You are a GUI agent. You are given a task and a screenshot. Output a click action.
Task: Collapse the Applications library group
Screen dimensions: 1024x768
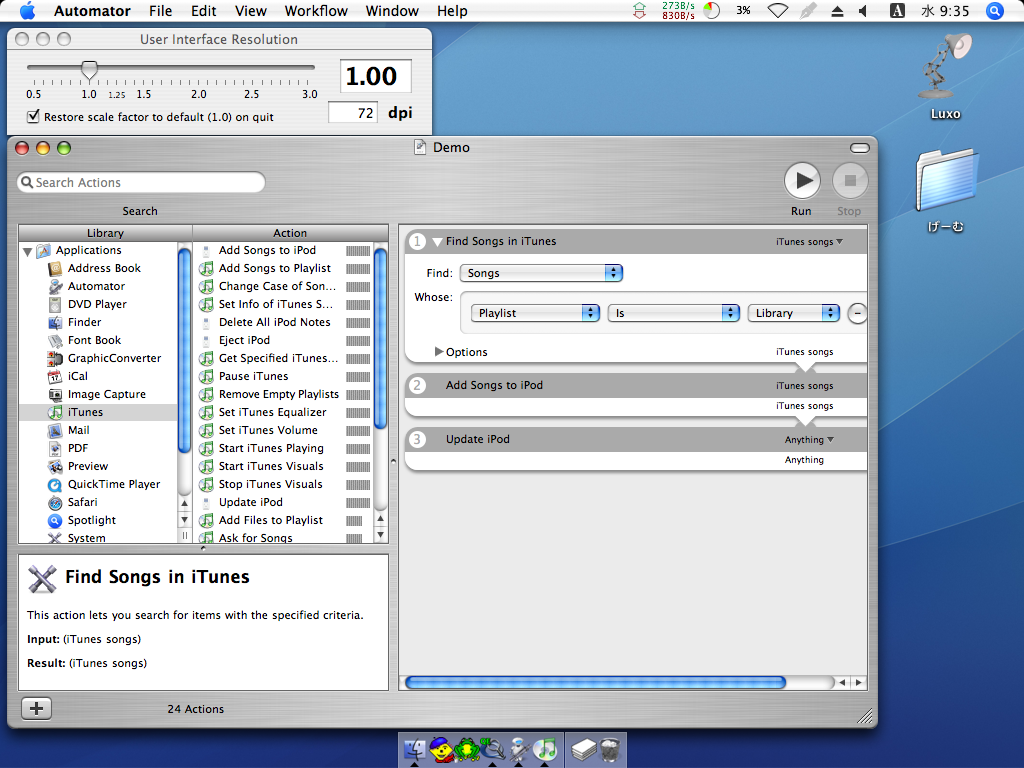pos(27,251)
